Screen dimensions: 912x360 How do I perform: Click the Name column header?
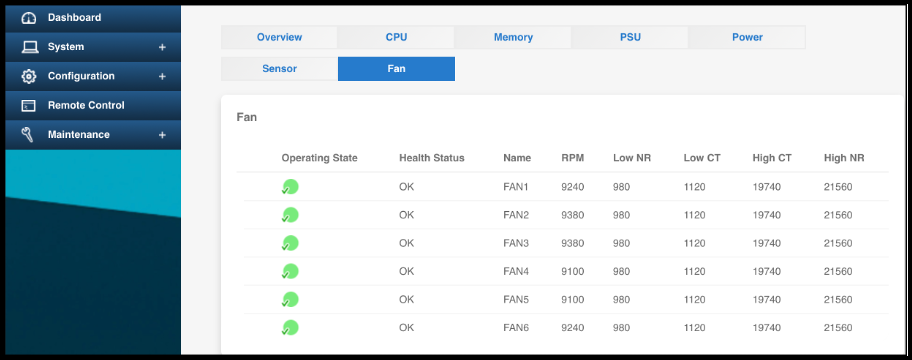517,158
